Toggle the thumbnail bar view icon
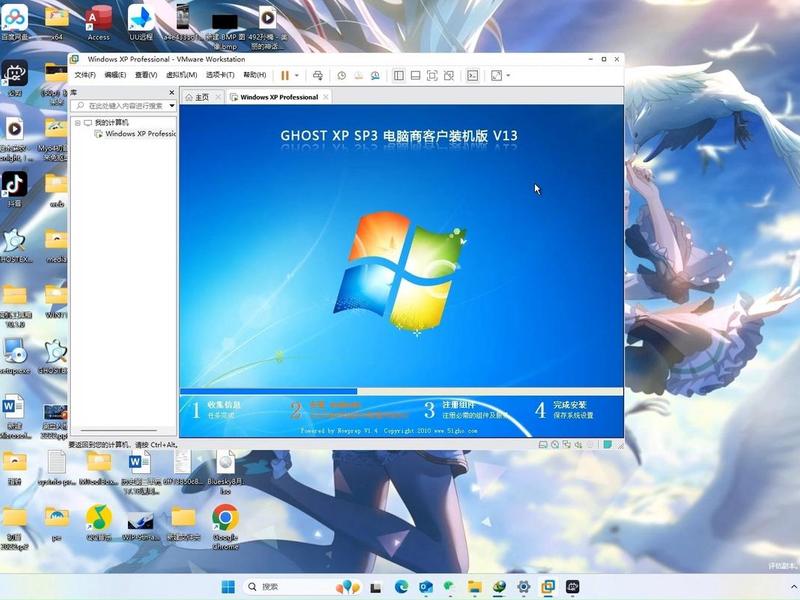 coord(415,76)
